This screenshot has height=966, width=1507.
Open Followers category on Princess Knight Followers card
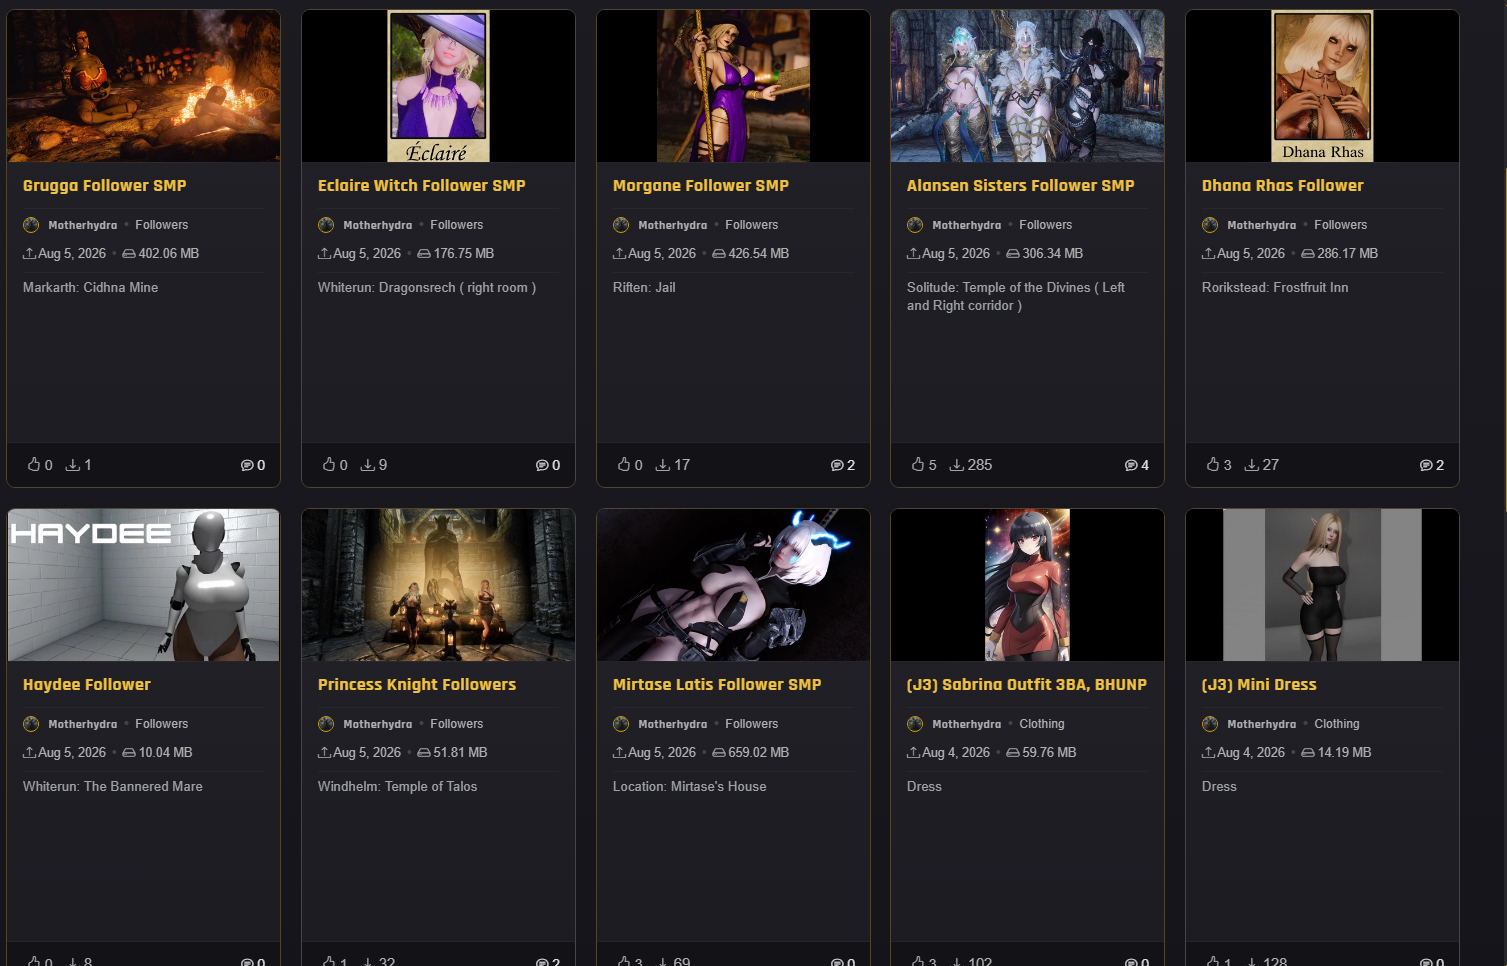click(457, 724)
